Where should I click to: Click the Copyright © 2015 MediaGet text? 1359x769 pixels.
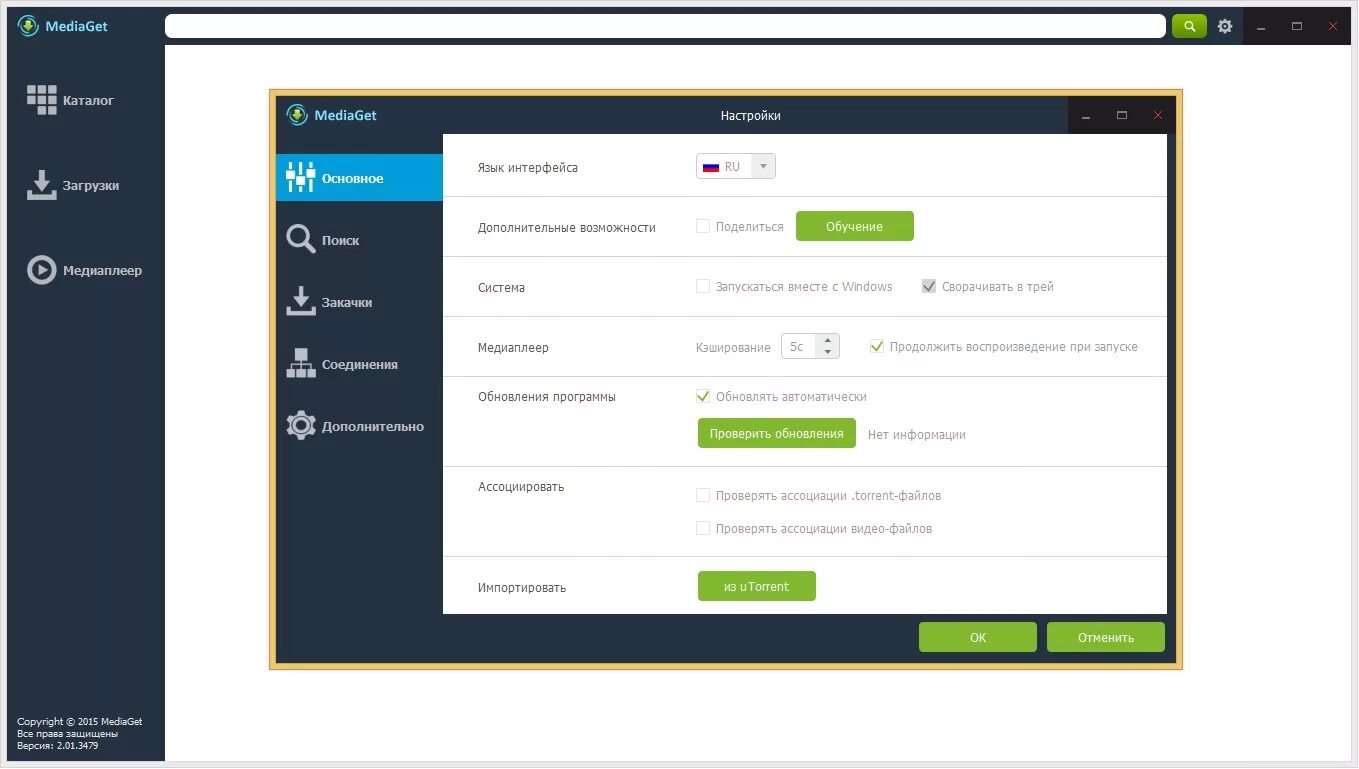(80, 721)
